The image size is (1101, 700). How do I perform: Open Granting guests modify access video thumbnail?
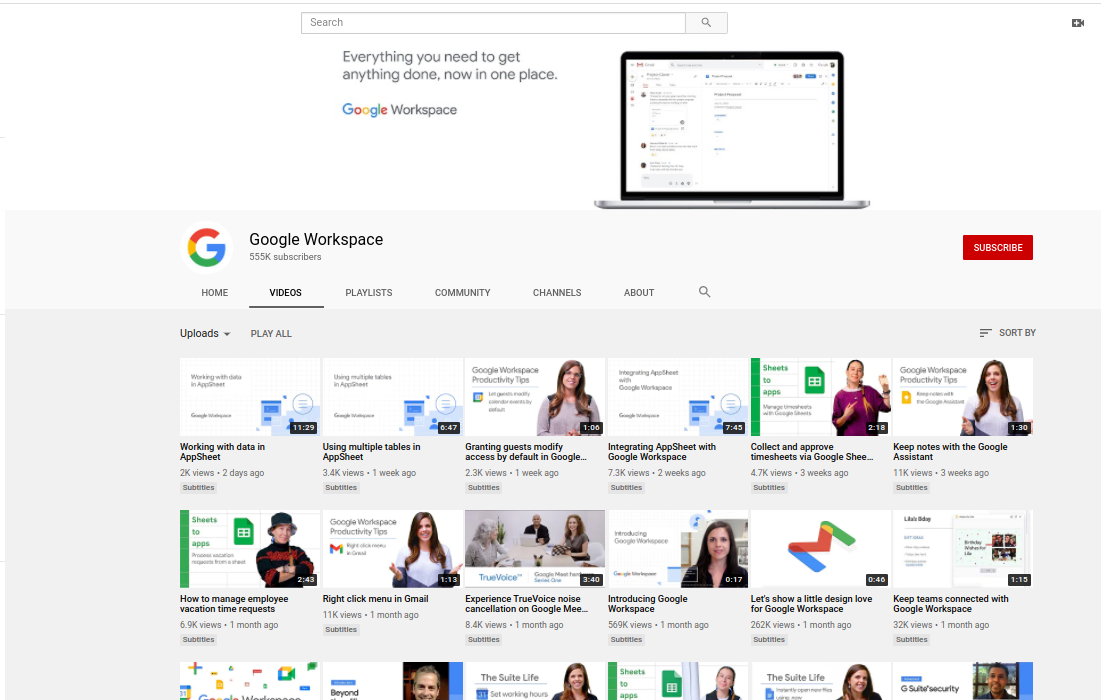point(535,397)
